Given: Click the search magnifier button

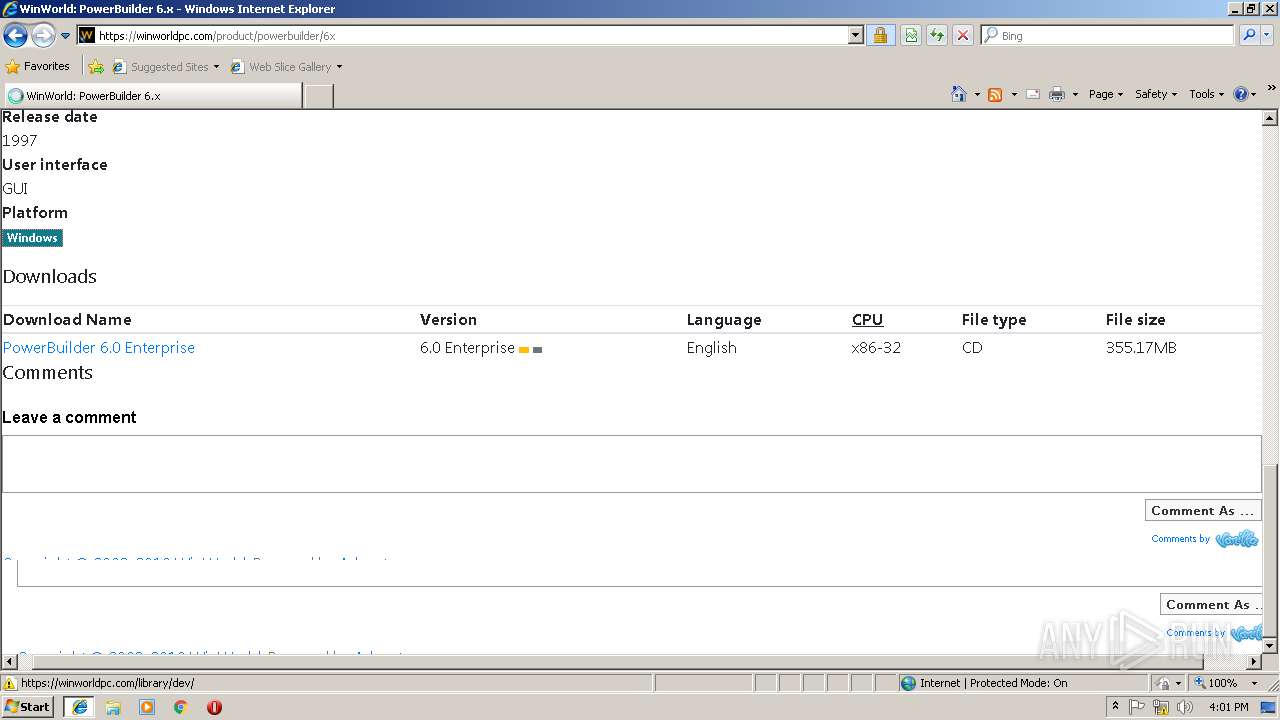Looking at the screenshot, I should pos(1249,35).
